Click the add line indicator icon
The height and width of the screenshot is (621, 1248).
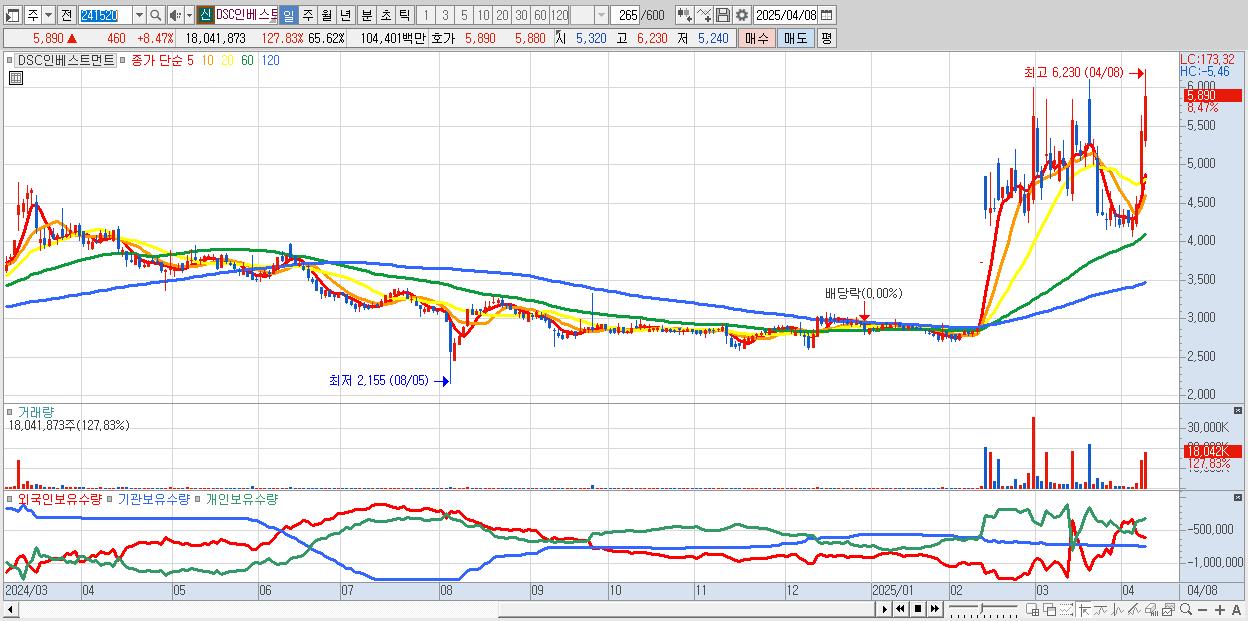[704, 15]
